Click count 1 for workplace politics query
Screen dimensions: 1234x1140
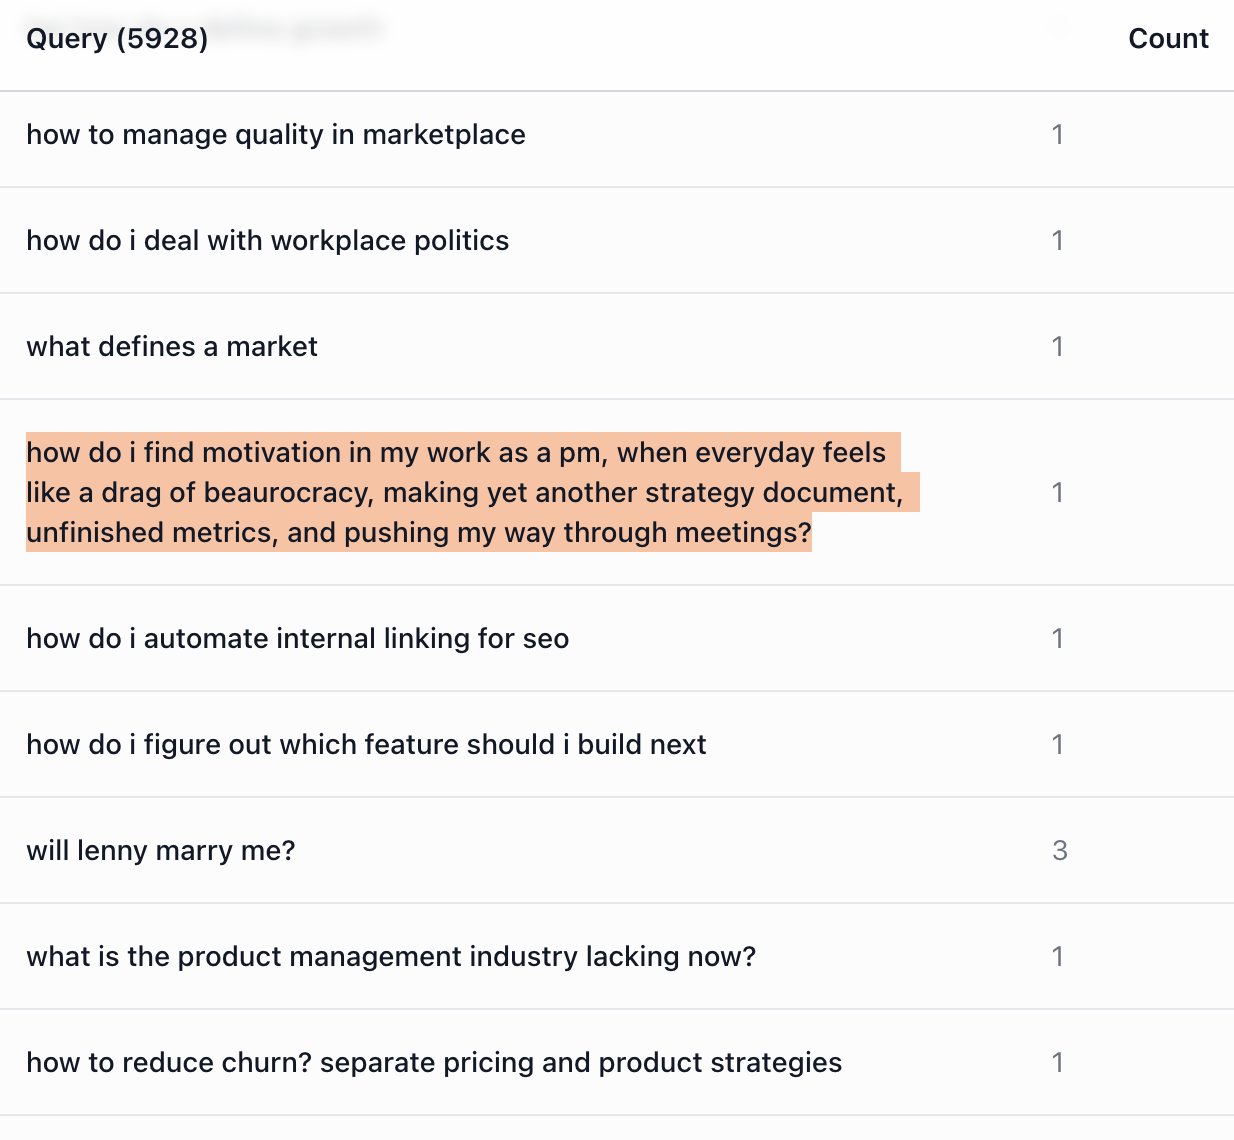(1058, 241)
